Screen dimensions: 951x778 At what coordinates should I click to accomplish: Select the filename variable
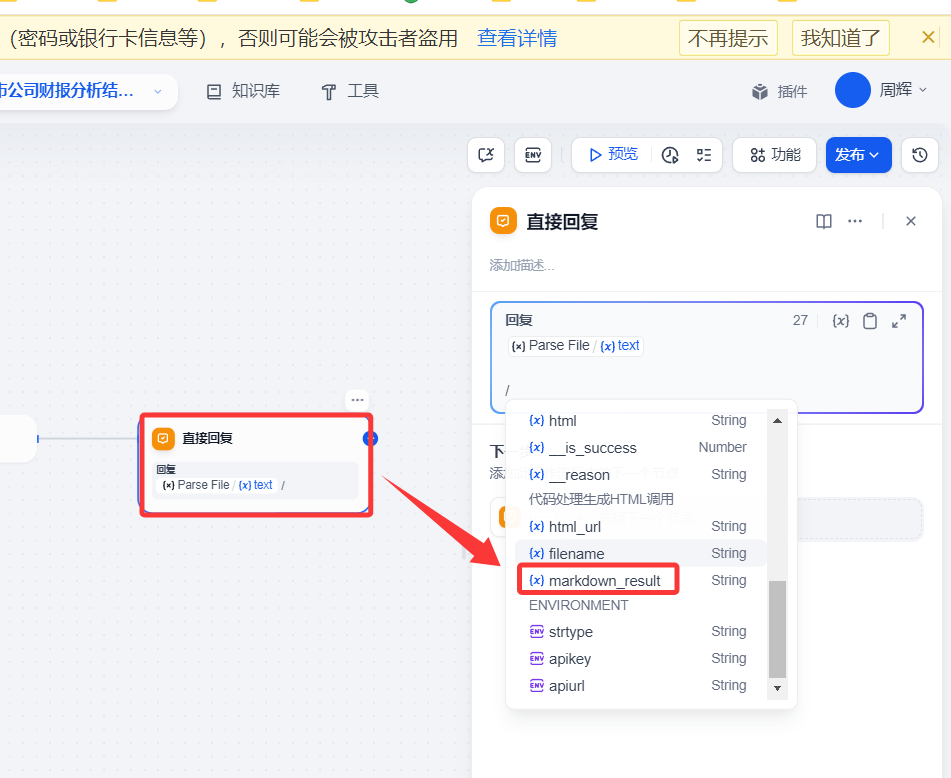tap(640, 553)
